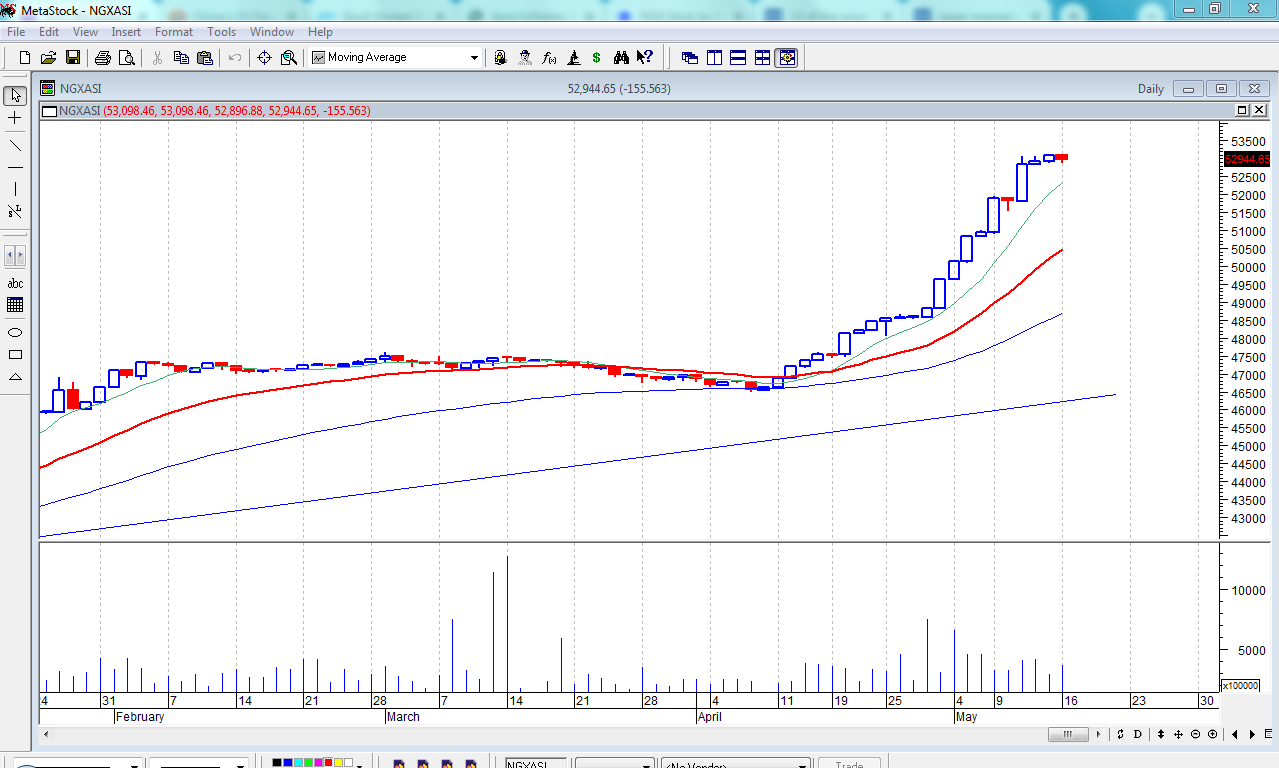
Task: Toggle the full-screen chart view icon
Action: (787, 57)
